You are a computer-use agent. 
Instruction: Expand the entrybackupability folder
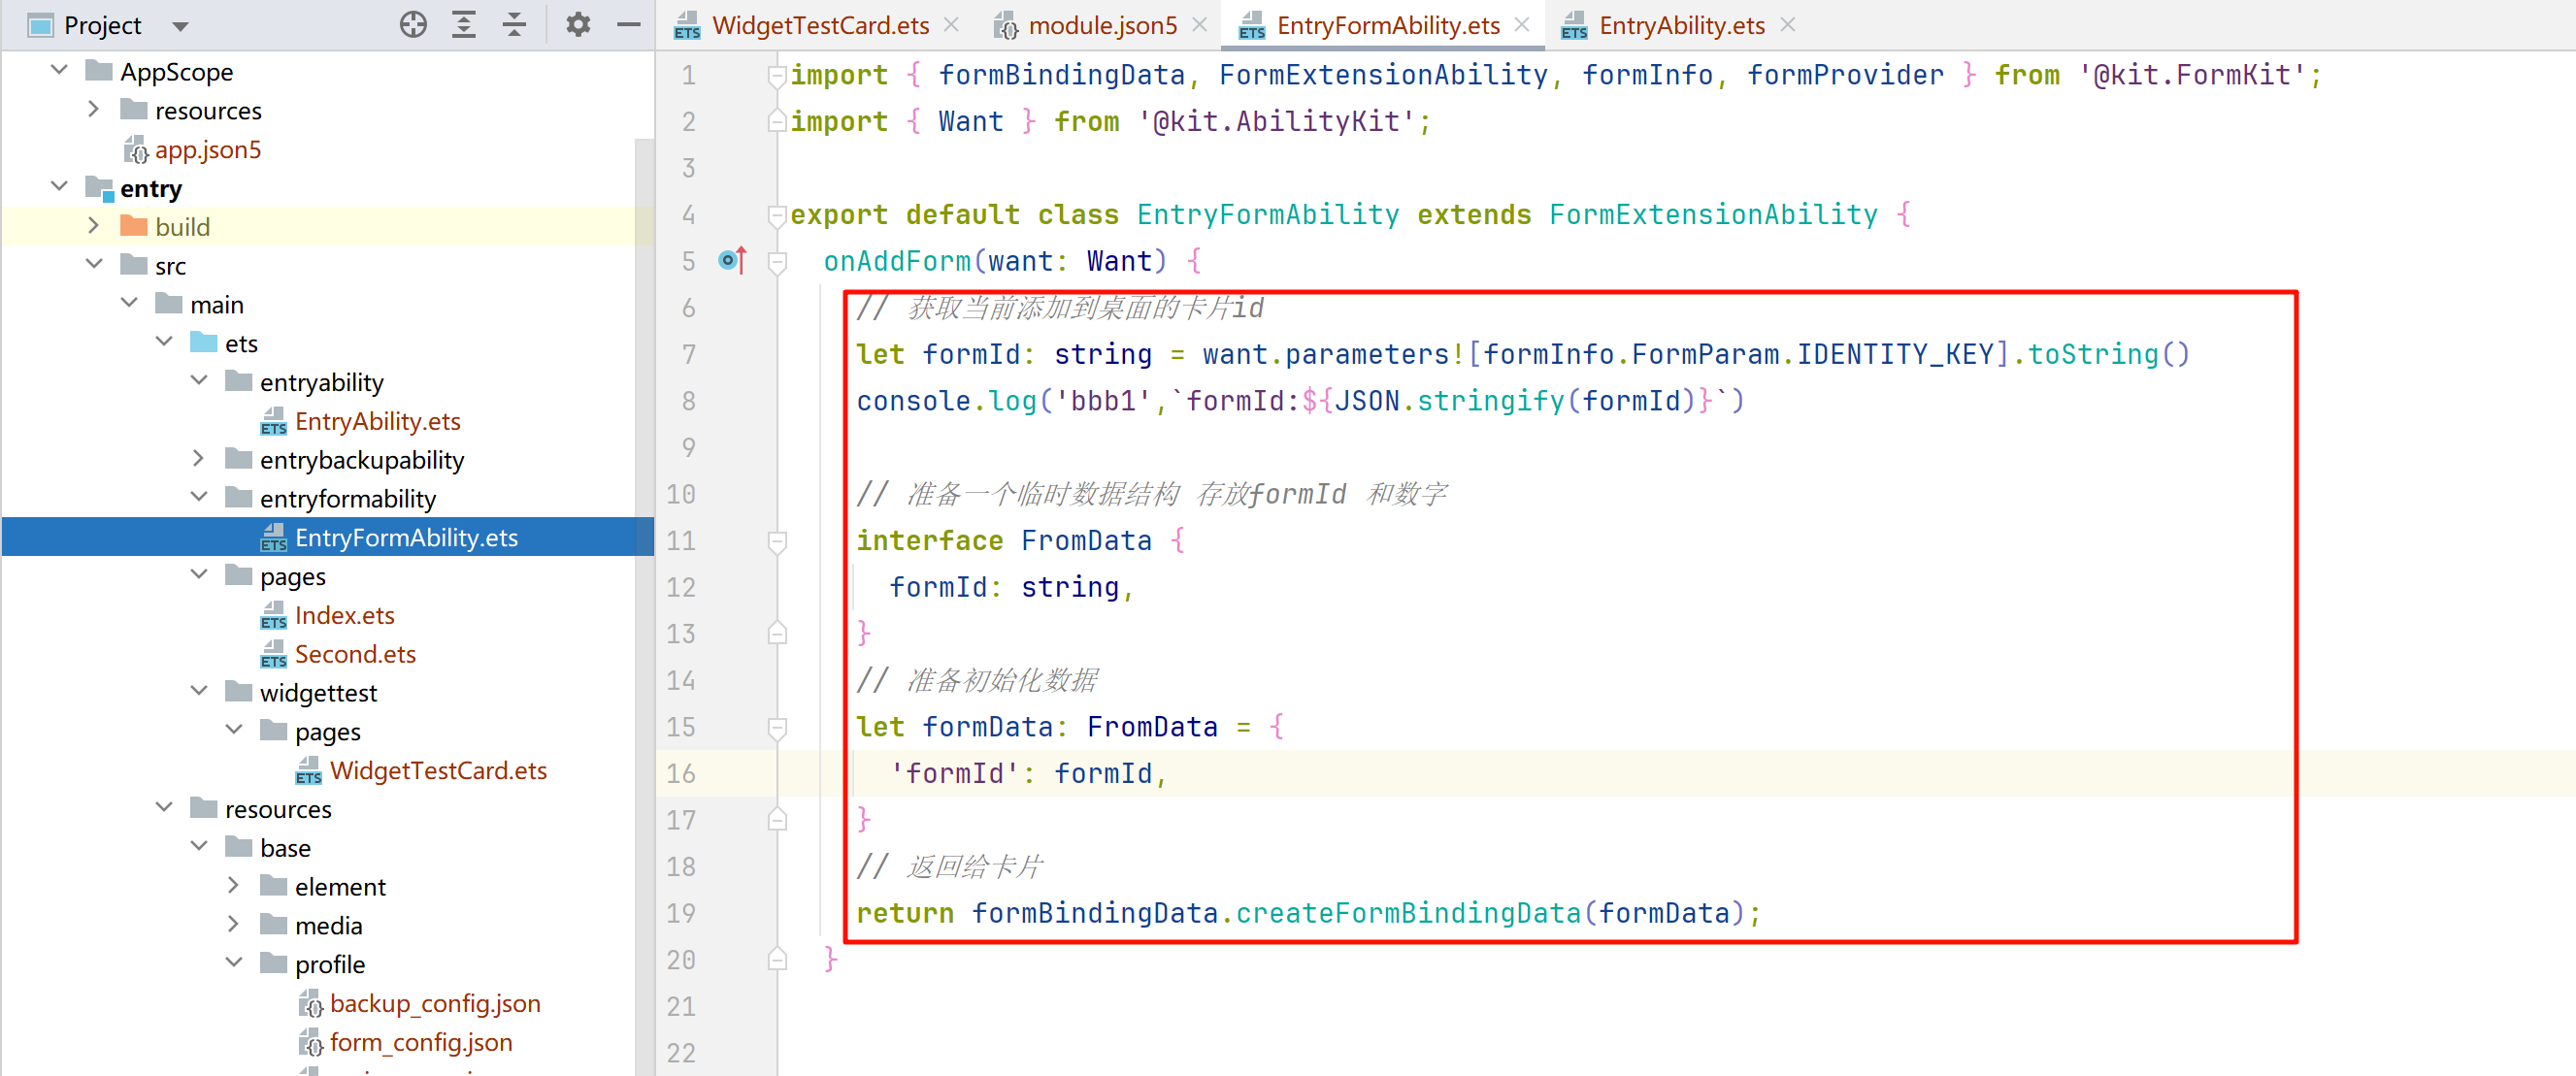coord(199,459)
